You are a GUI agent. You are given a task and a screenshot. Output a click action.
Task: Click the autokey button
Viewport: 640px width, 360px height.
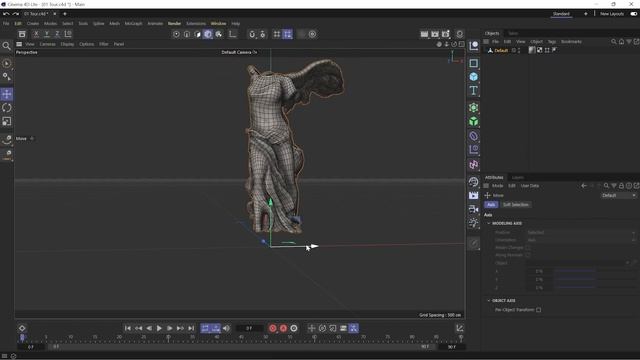click(x=283, y=328)
